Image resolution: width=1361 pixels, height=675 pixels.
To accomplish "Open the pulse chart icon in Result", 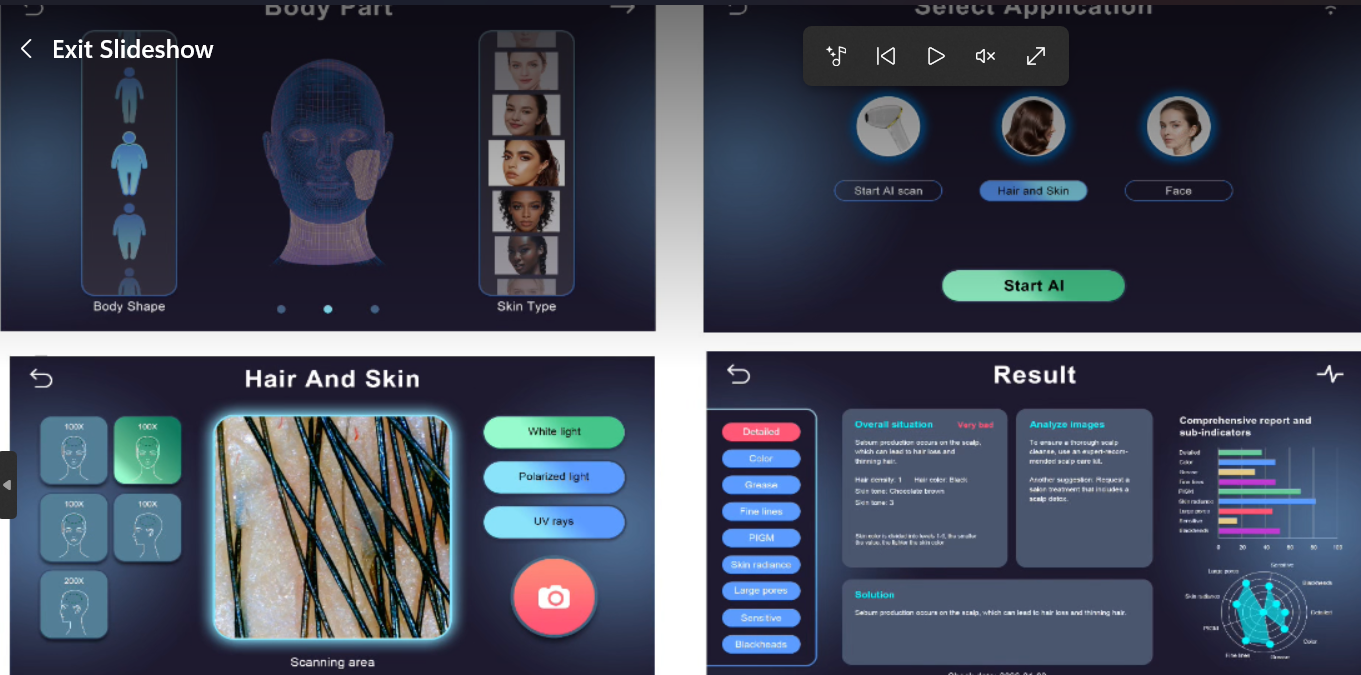I will coord(1329,374).
